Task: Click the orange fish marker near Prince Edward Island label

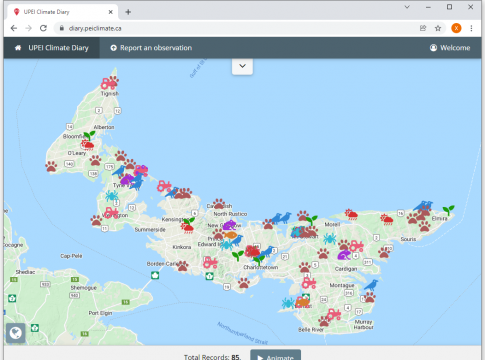Action: [230, 235]
